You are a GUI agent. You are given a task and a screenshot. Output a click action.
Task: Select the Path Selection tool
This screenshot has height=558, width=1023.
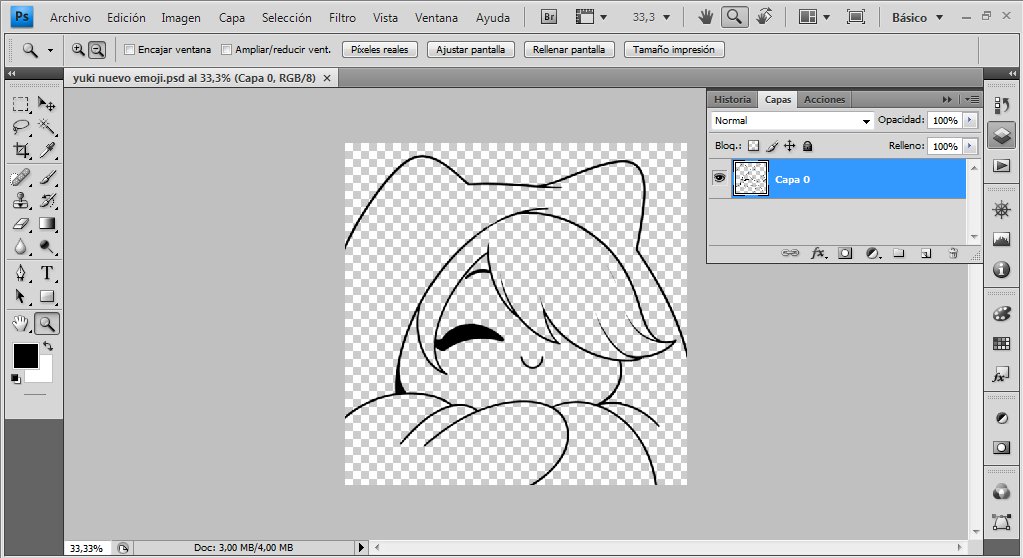21,296
